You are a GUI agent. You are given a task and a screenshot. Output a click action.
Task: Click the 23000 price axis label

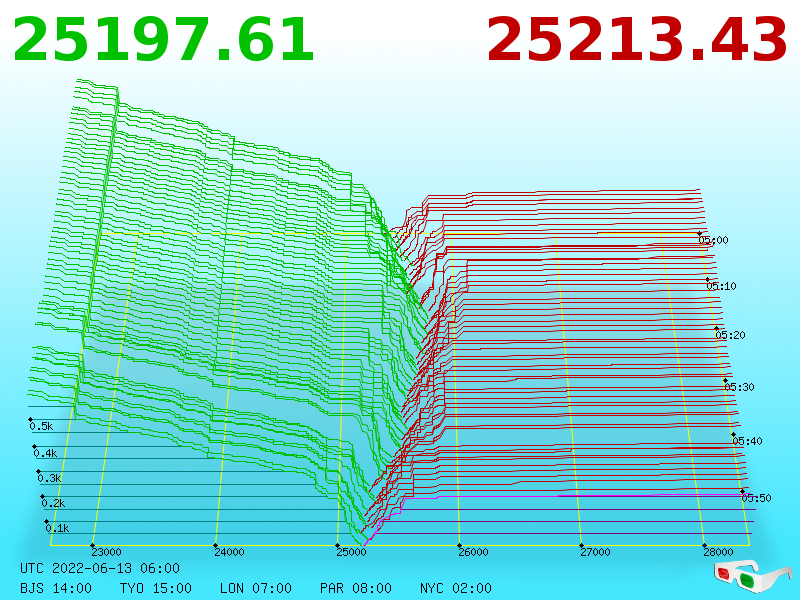tap(106, 552)
